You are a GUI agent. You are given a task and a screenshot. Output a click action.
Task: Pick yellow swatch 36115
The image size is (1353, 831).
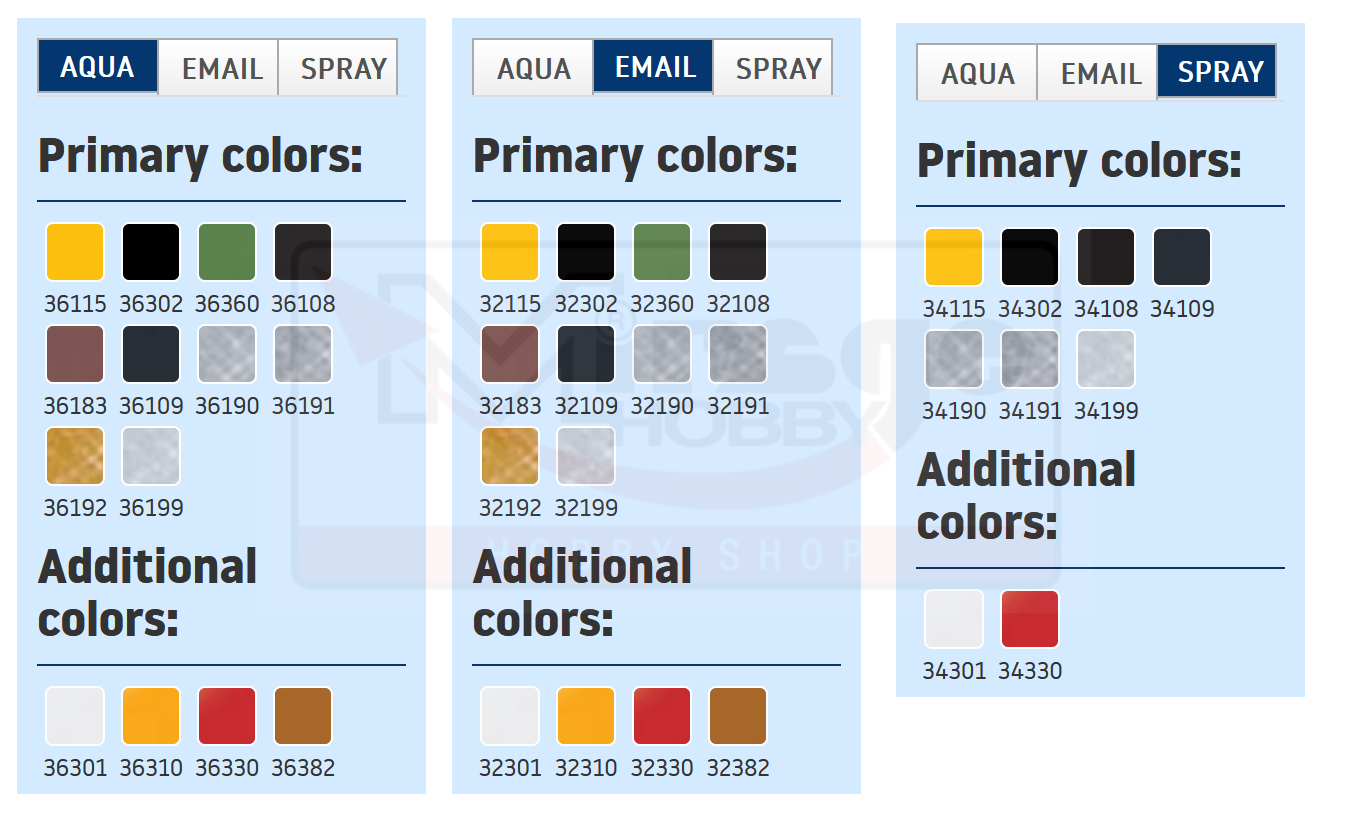[75, 252]
